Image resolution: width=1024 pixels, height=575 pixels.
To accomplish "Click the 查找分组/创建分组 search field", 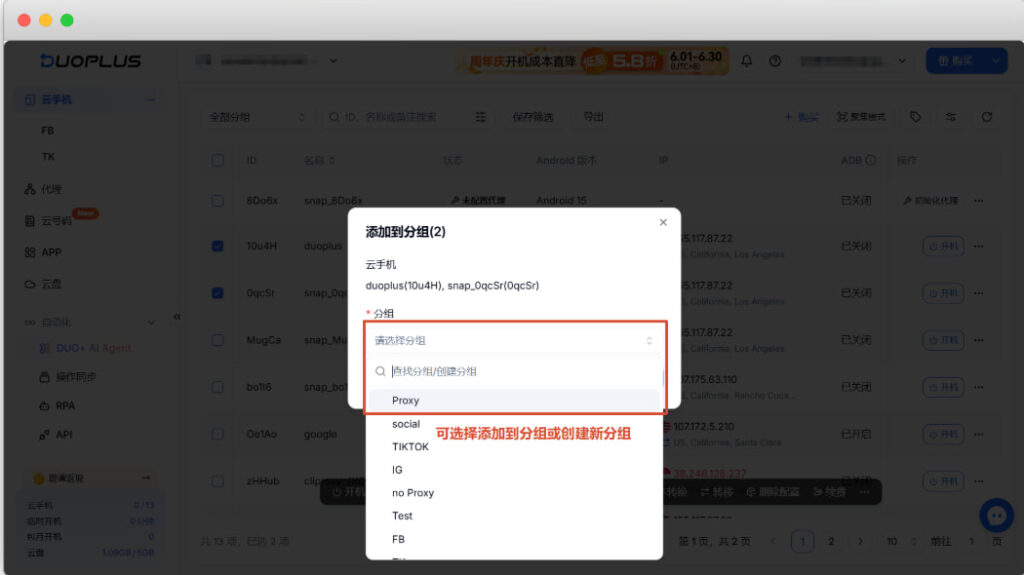I will point(515,371).
